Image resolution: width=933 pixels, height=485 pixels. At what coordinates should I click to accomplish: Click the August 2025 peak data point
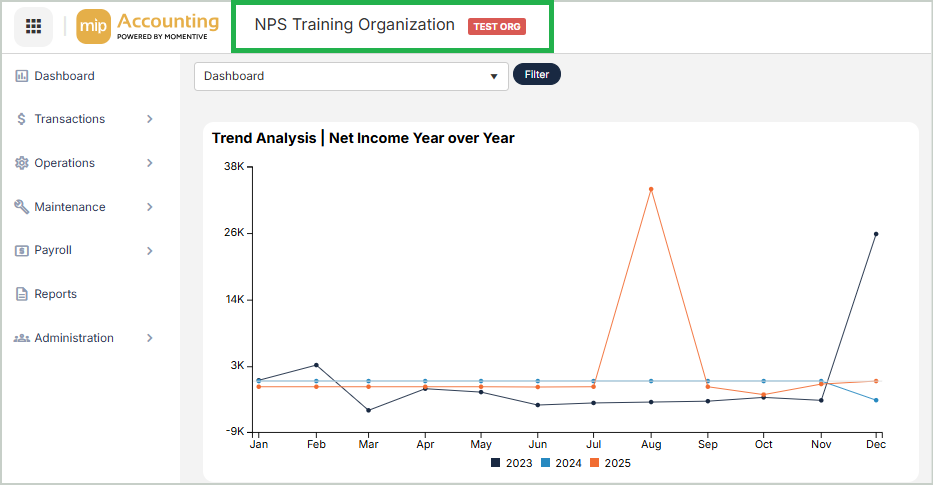[x=651, y=189]
